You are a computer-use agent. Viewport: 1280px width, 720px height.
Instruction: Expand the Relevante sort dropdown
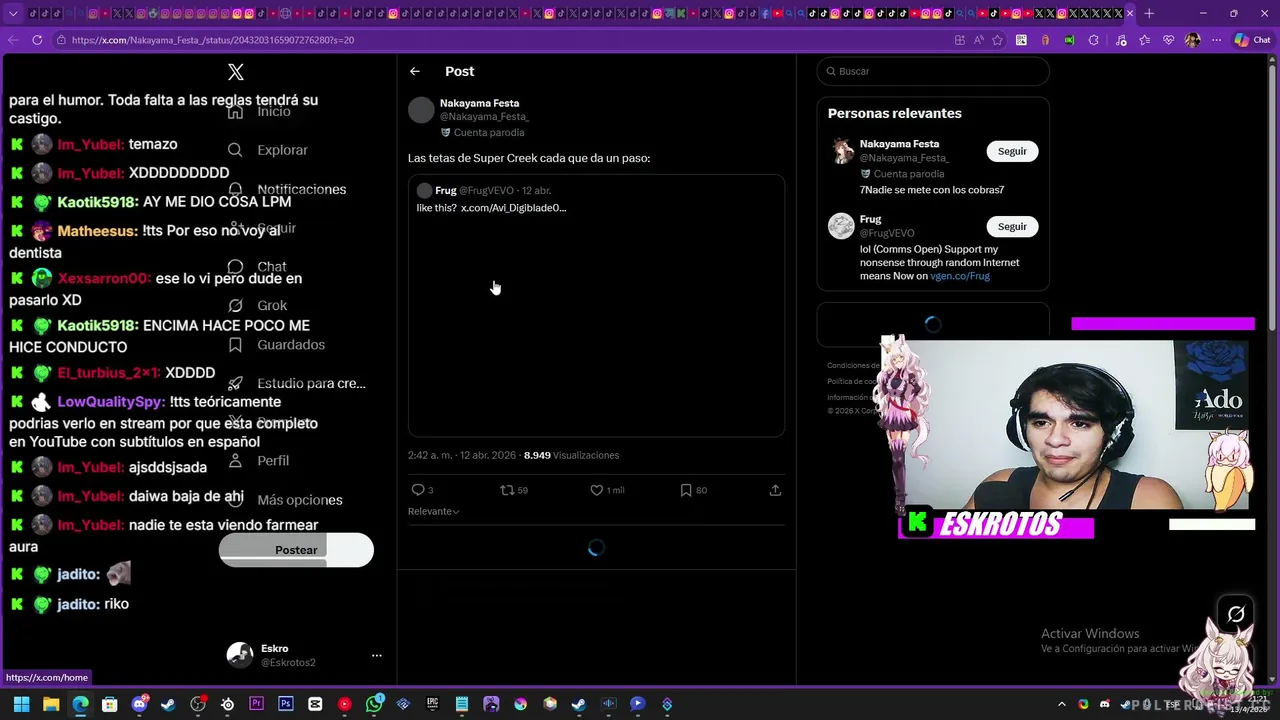434,512
